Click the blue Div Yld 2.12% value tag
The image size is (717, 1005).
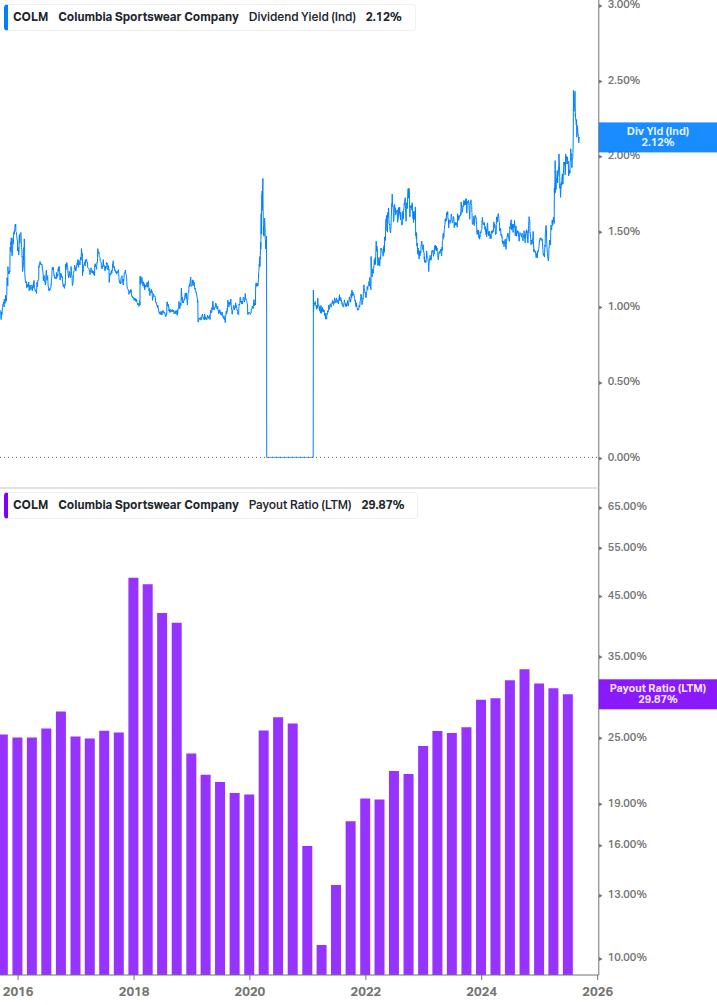657,137
